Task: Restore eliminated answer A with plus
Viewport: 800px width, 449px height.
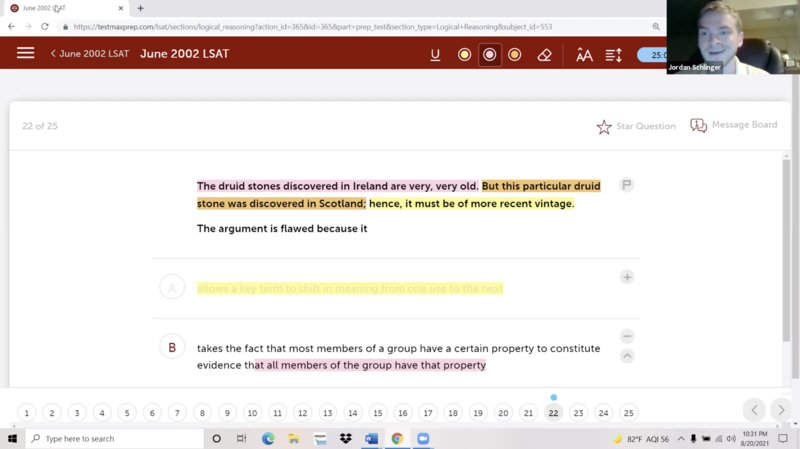Action: (627, 277)
